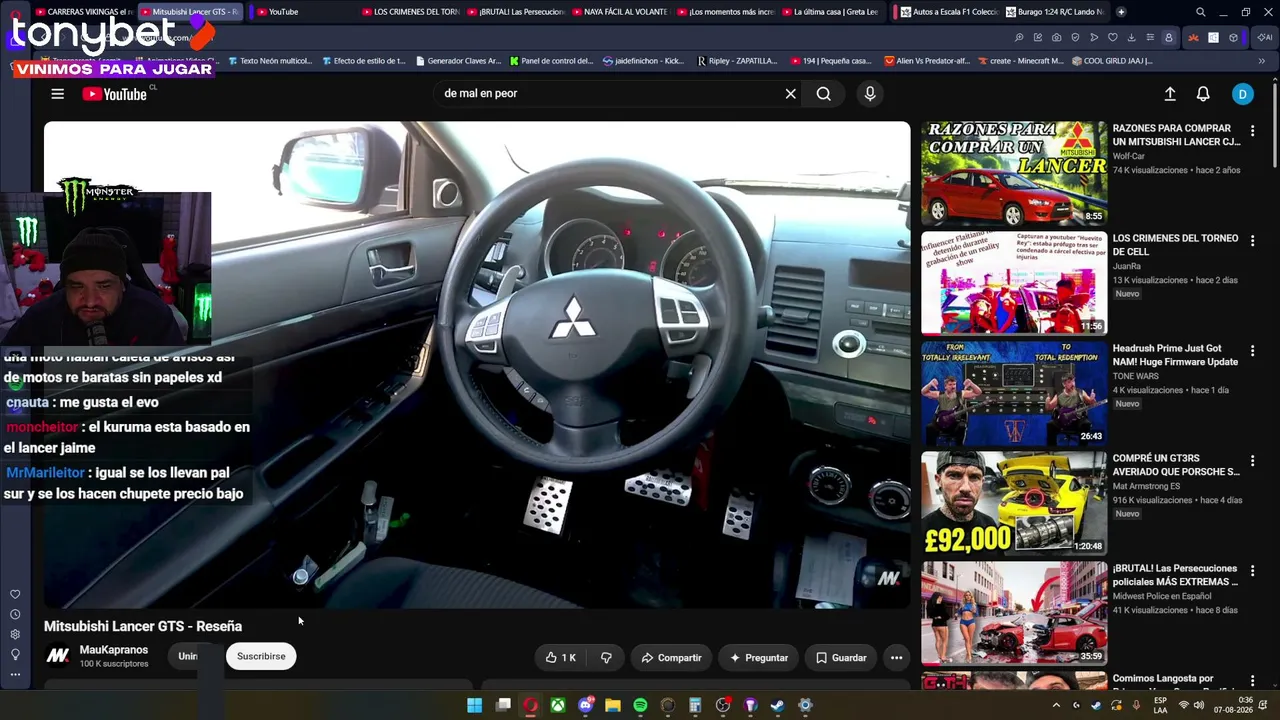Show hidden bookmarks with the chevron
This screenshot has height=720, width=1280.
tap(1262, 61)
